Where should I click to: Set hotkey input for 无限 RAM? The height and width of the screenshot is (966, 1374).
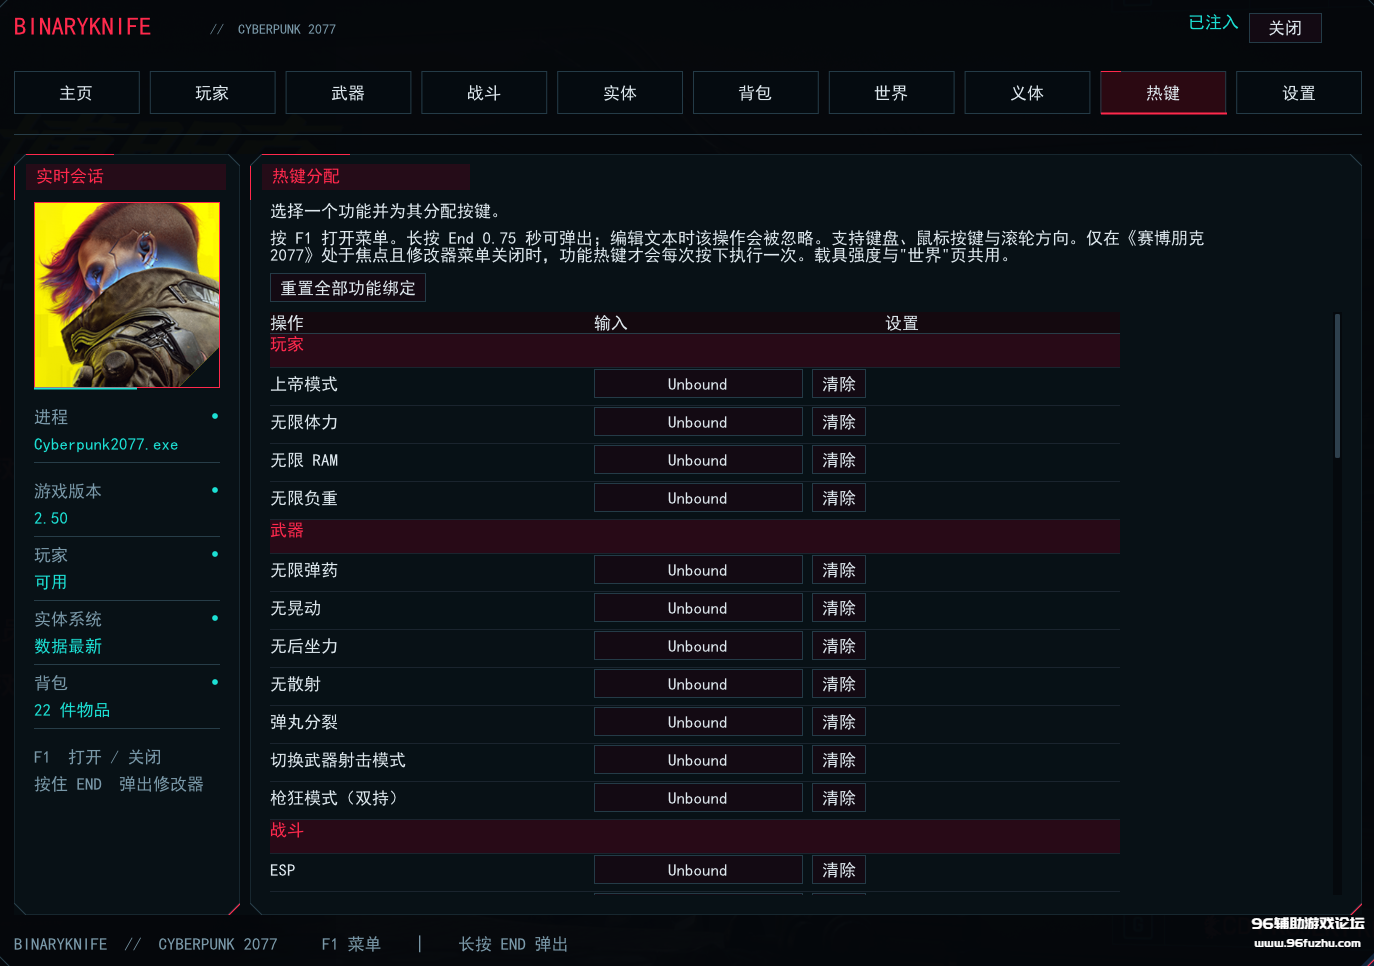pos(698,460)
